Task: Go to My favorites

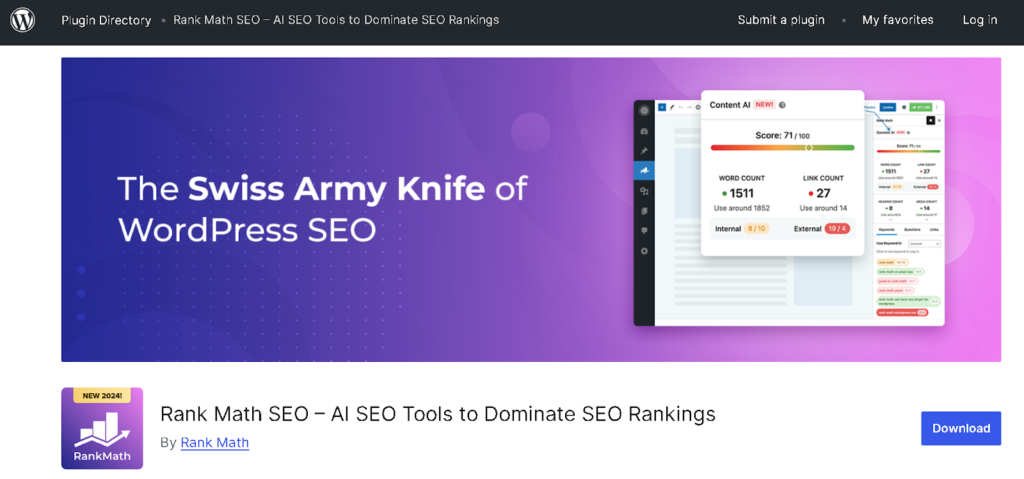Action: 897,20
